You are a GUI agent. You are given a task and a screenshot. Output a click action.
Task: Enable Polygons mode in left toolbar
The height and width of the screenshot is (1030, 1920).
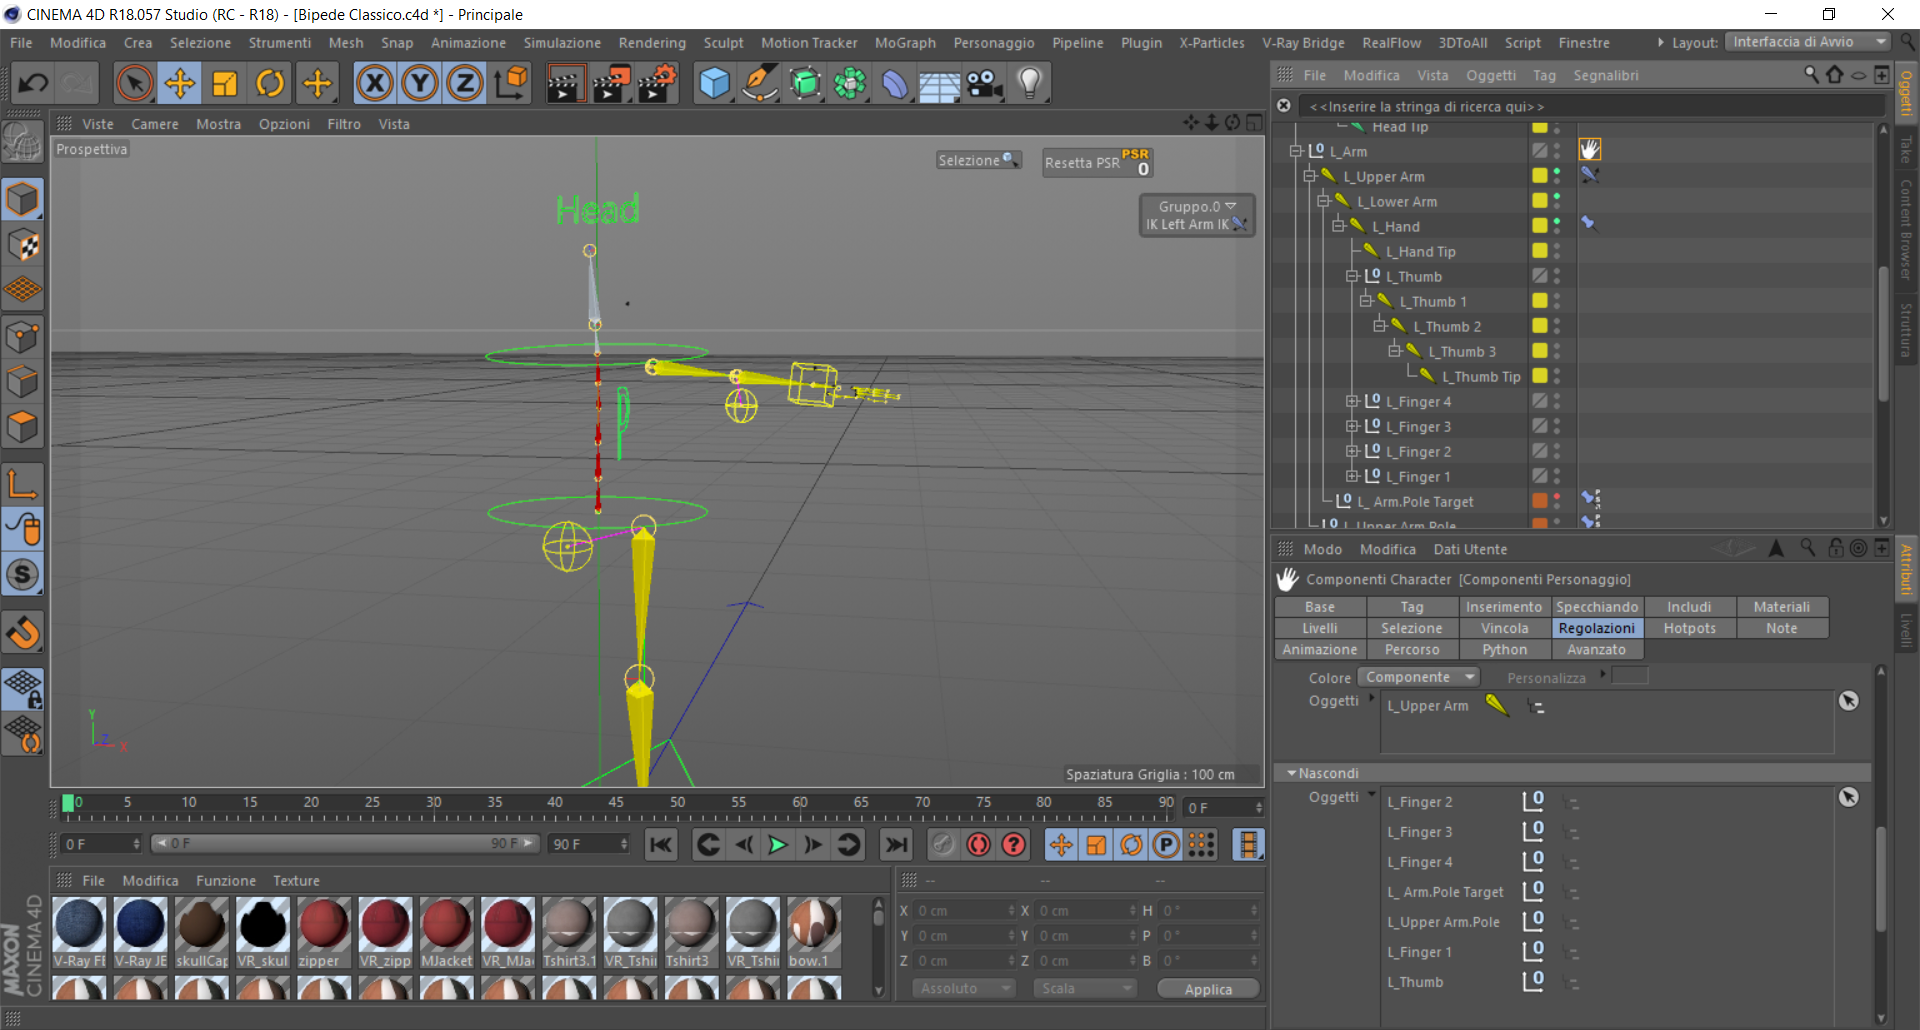click(22, 427)
